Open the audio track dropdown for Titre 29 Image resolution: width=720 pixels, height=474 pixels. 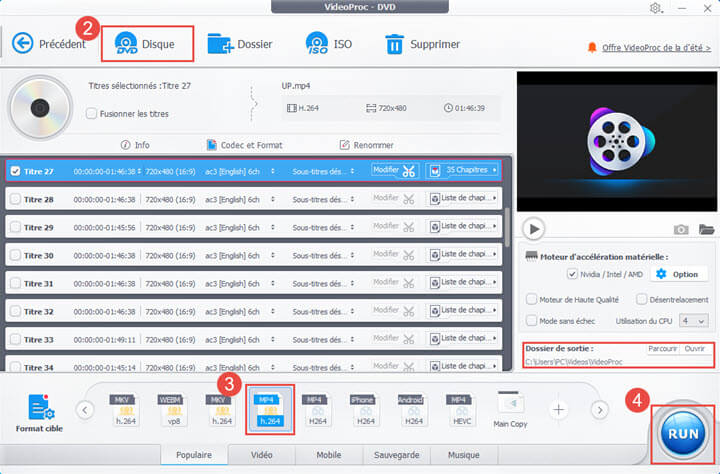click(x=273, y=227)
